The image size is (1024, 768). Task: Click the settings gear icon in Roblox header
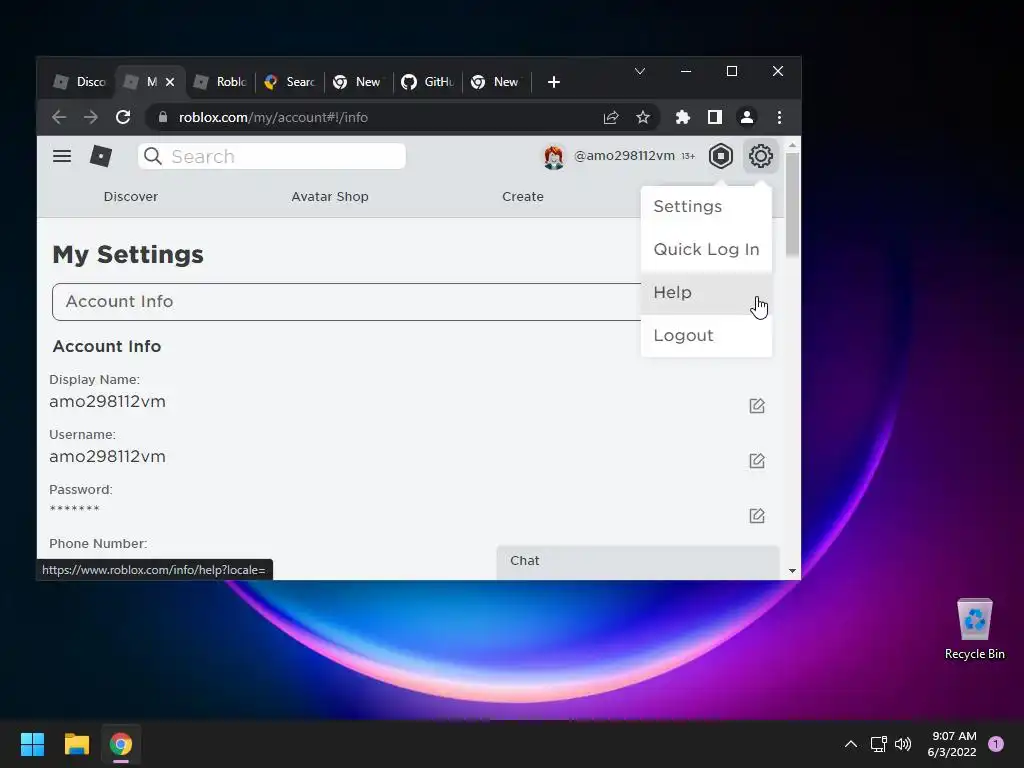point(760,156)
